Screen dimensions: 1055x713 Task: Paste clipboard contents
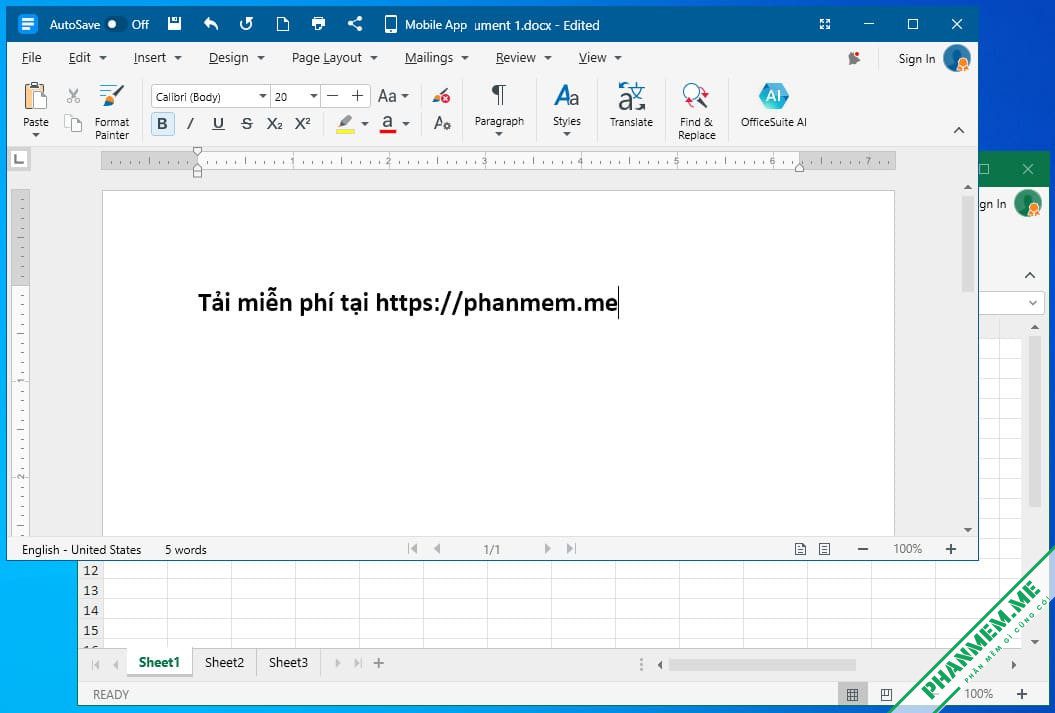pyautogui.click(x=36, y=104)
